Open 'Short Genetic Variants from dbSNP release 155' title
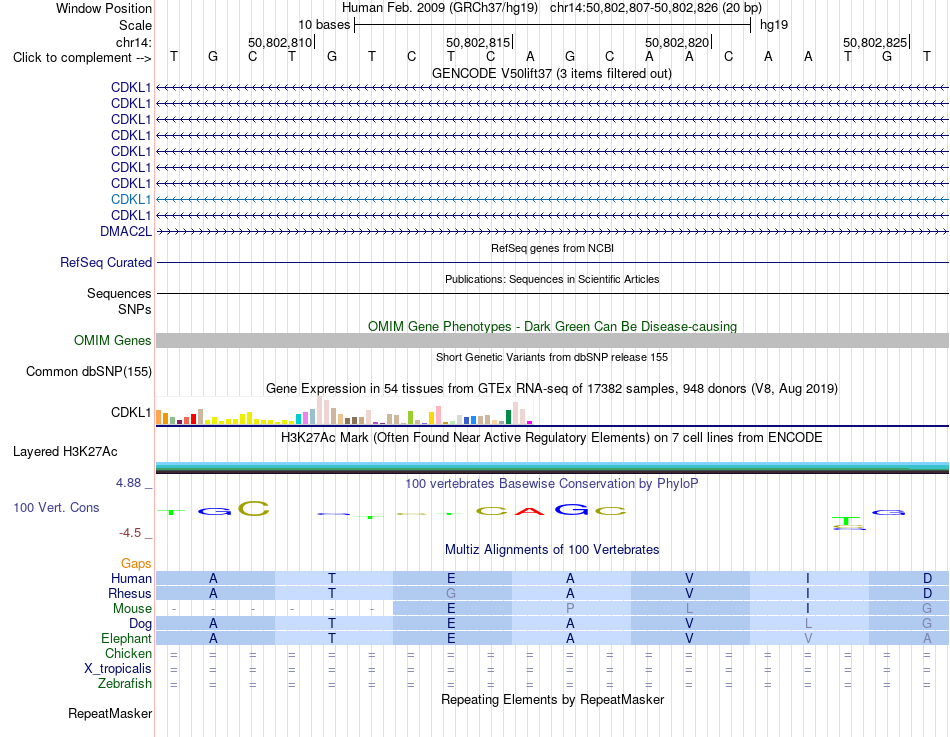 [x=552, y=358]
